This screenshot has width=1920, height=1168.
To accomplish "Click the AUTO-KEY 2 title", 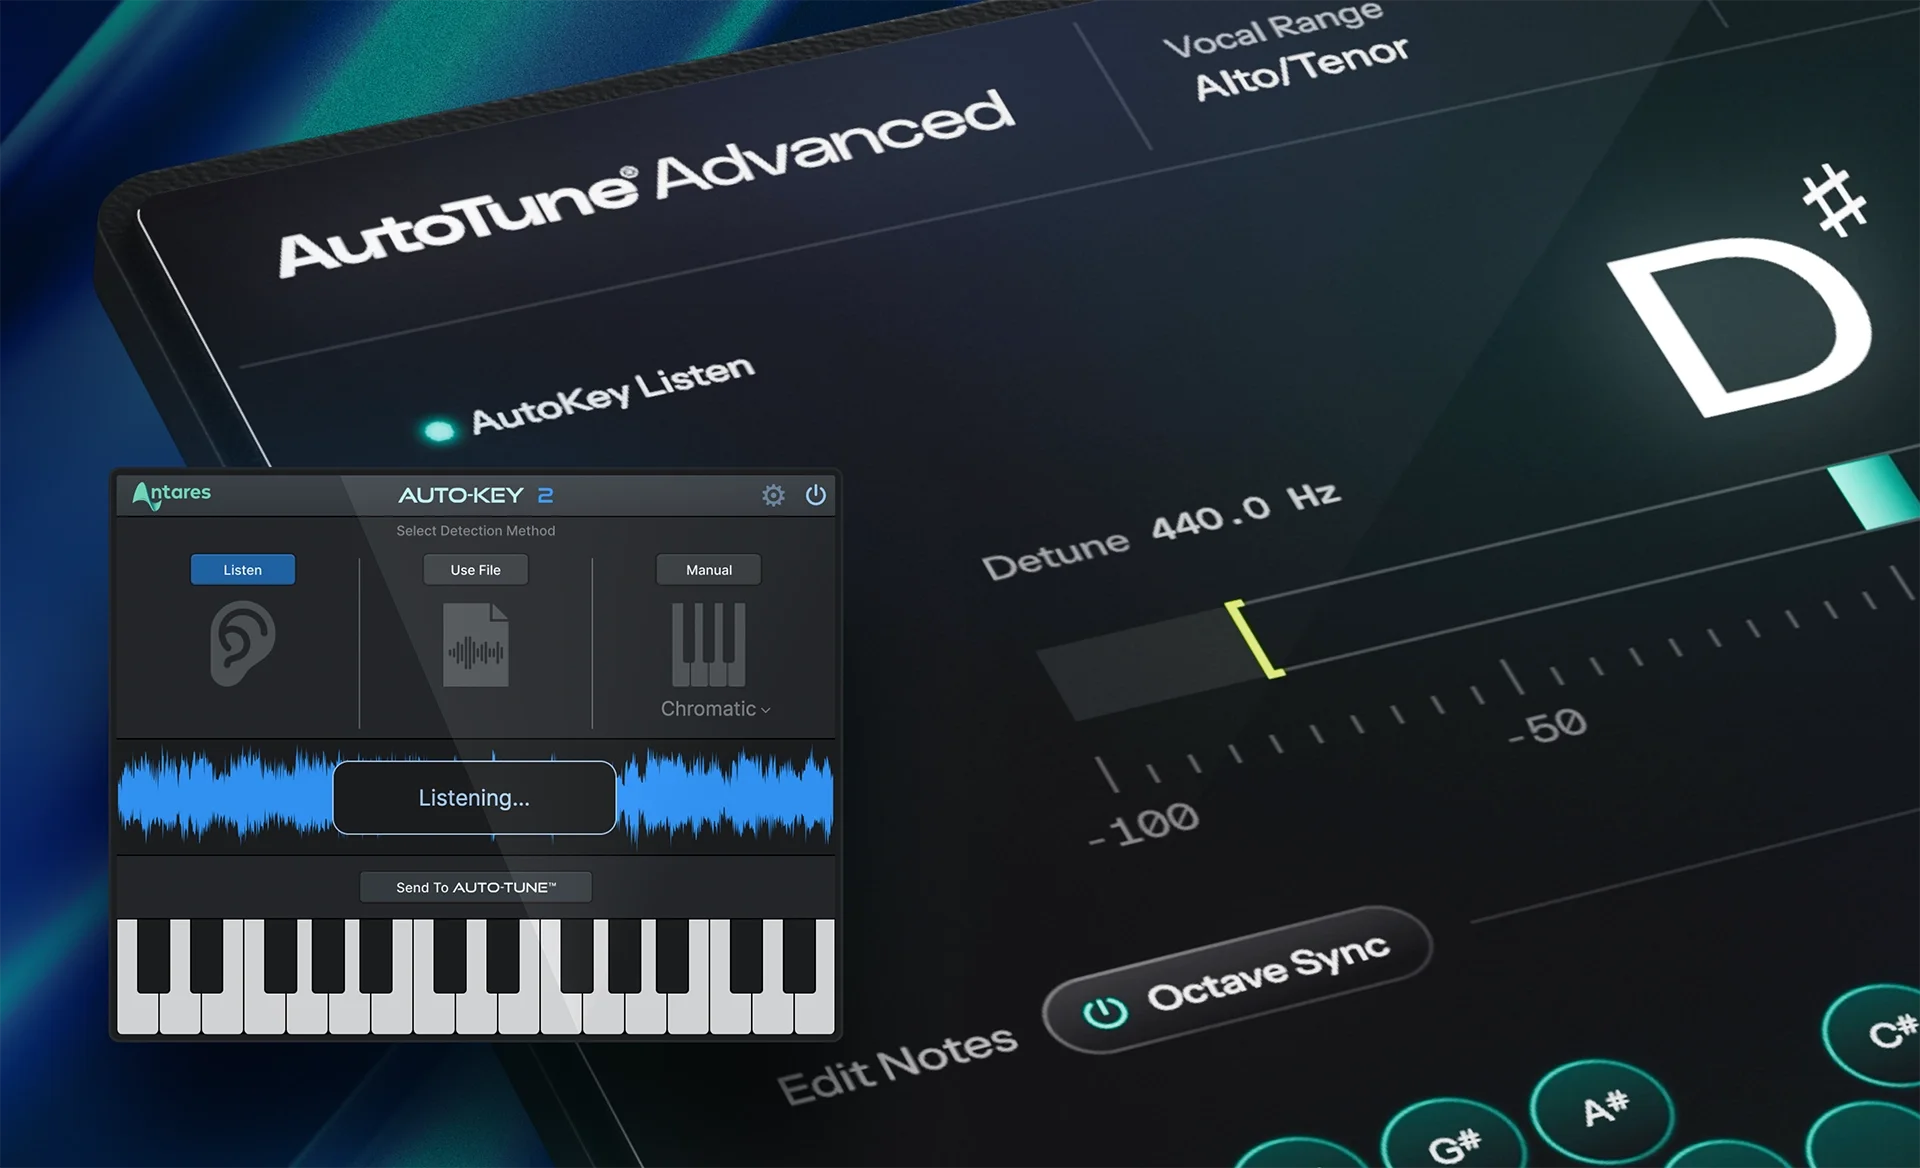I will point(476,495).
